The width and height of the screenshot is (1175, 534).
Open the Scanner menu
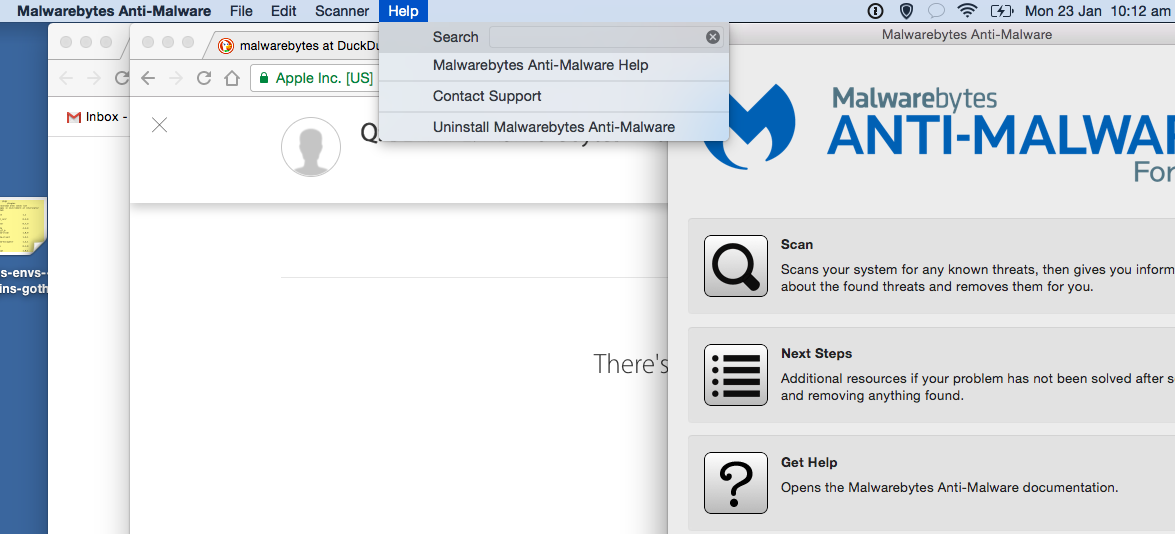(x=342, y=11)
